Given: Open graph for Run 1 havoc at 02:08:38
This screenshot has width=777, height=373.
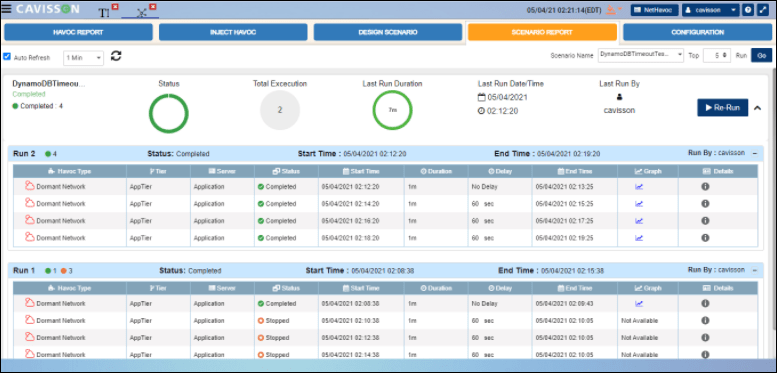Looking at the screenshot, I should pos(639,304).
